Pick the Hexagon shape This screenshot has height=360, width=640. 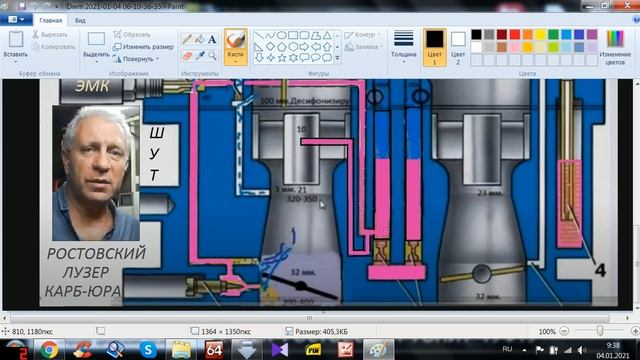[x=293, y=47]
